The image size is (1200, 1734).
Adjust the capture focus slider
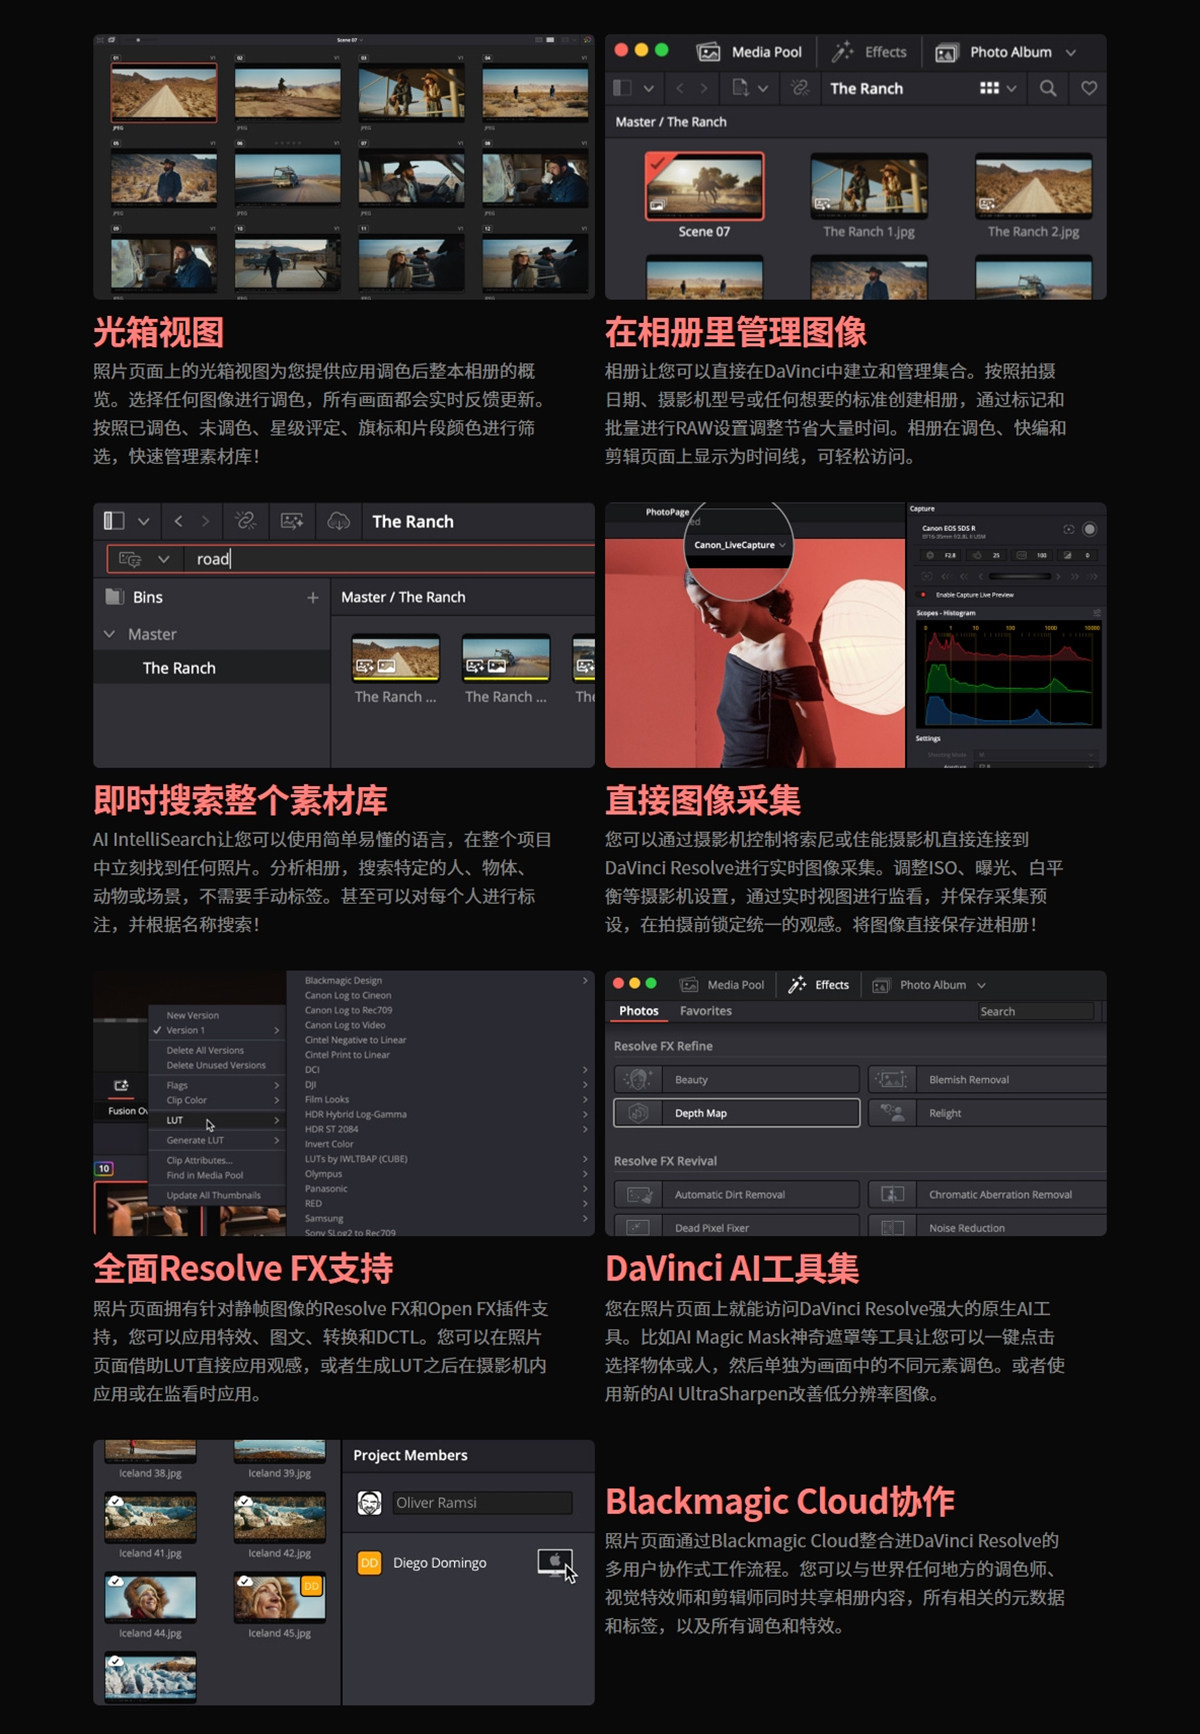pos(1020,577)
